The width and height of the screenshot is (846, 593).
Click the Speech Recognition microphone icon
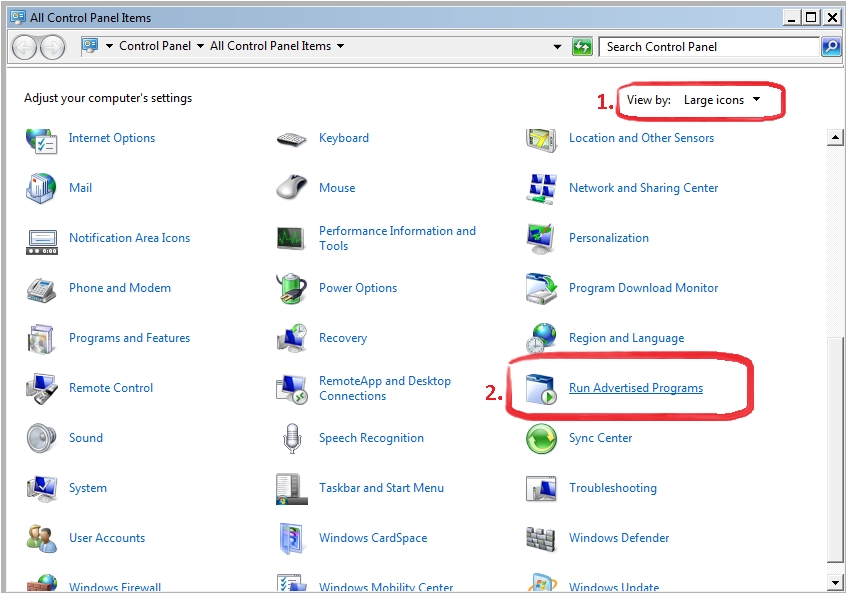coord(292,438)
